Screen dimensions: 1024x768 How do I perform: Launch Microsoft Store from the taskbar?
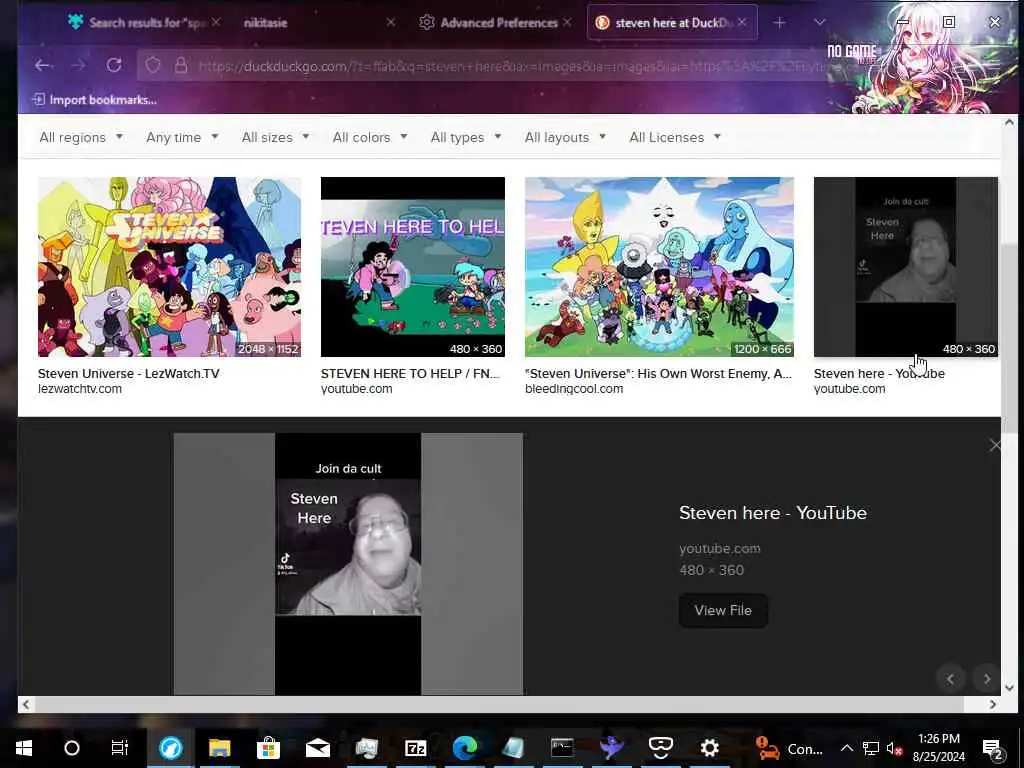point(268,748)
